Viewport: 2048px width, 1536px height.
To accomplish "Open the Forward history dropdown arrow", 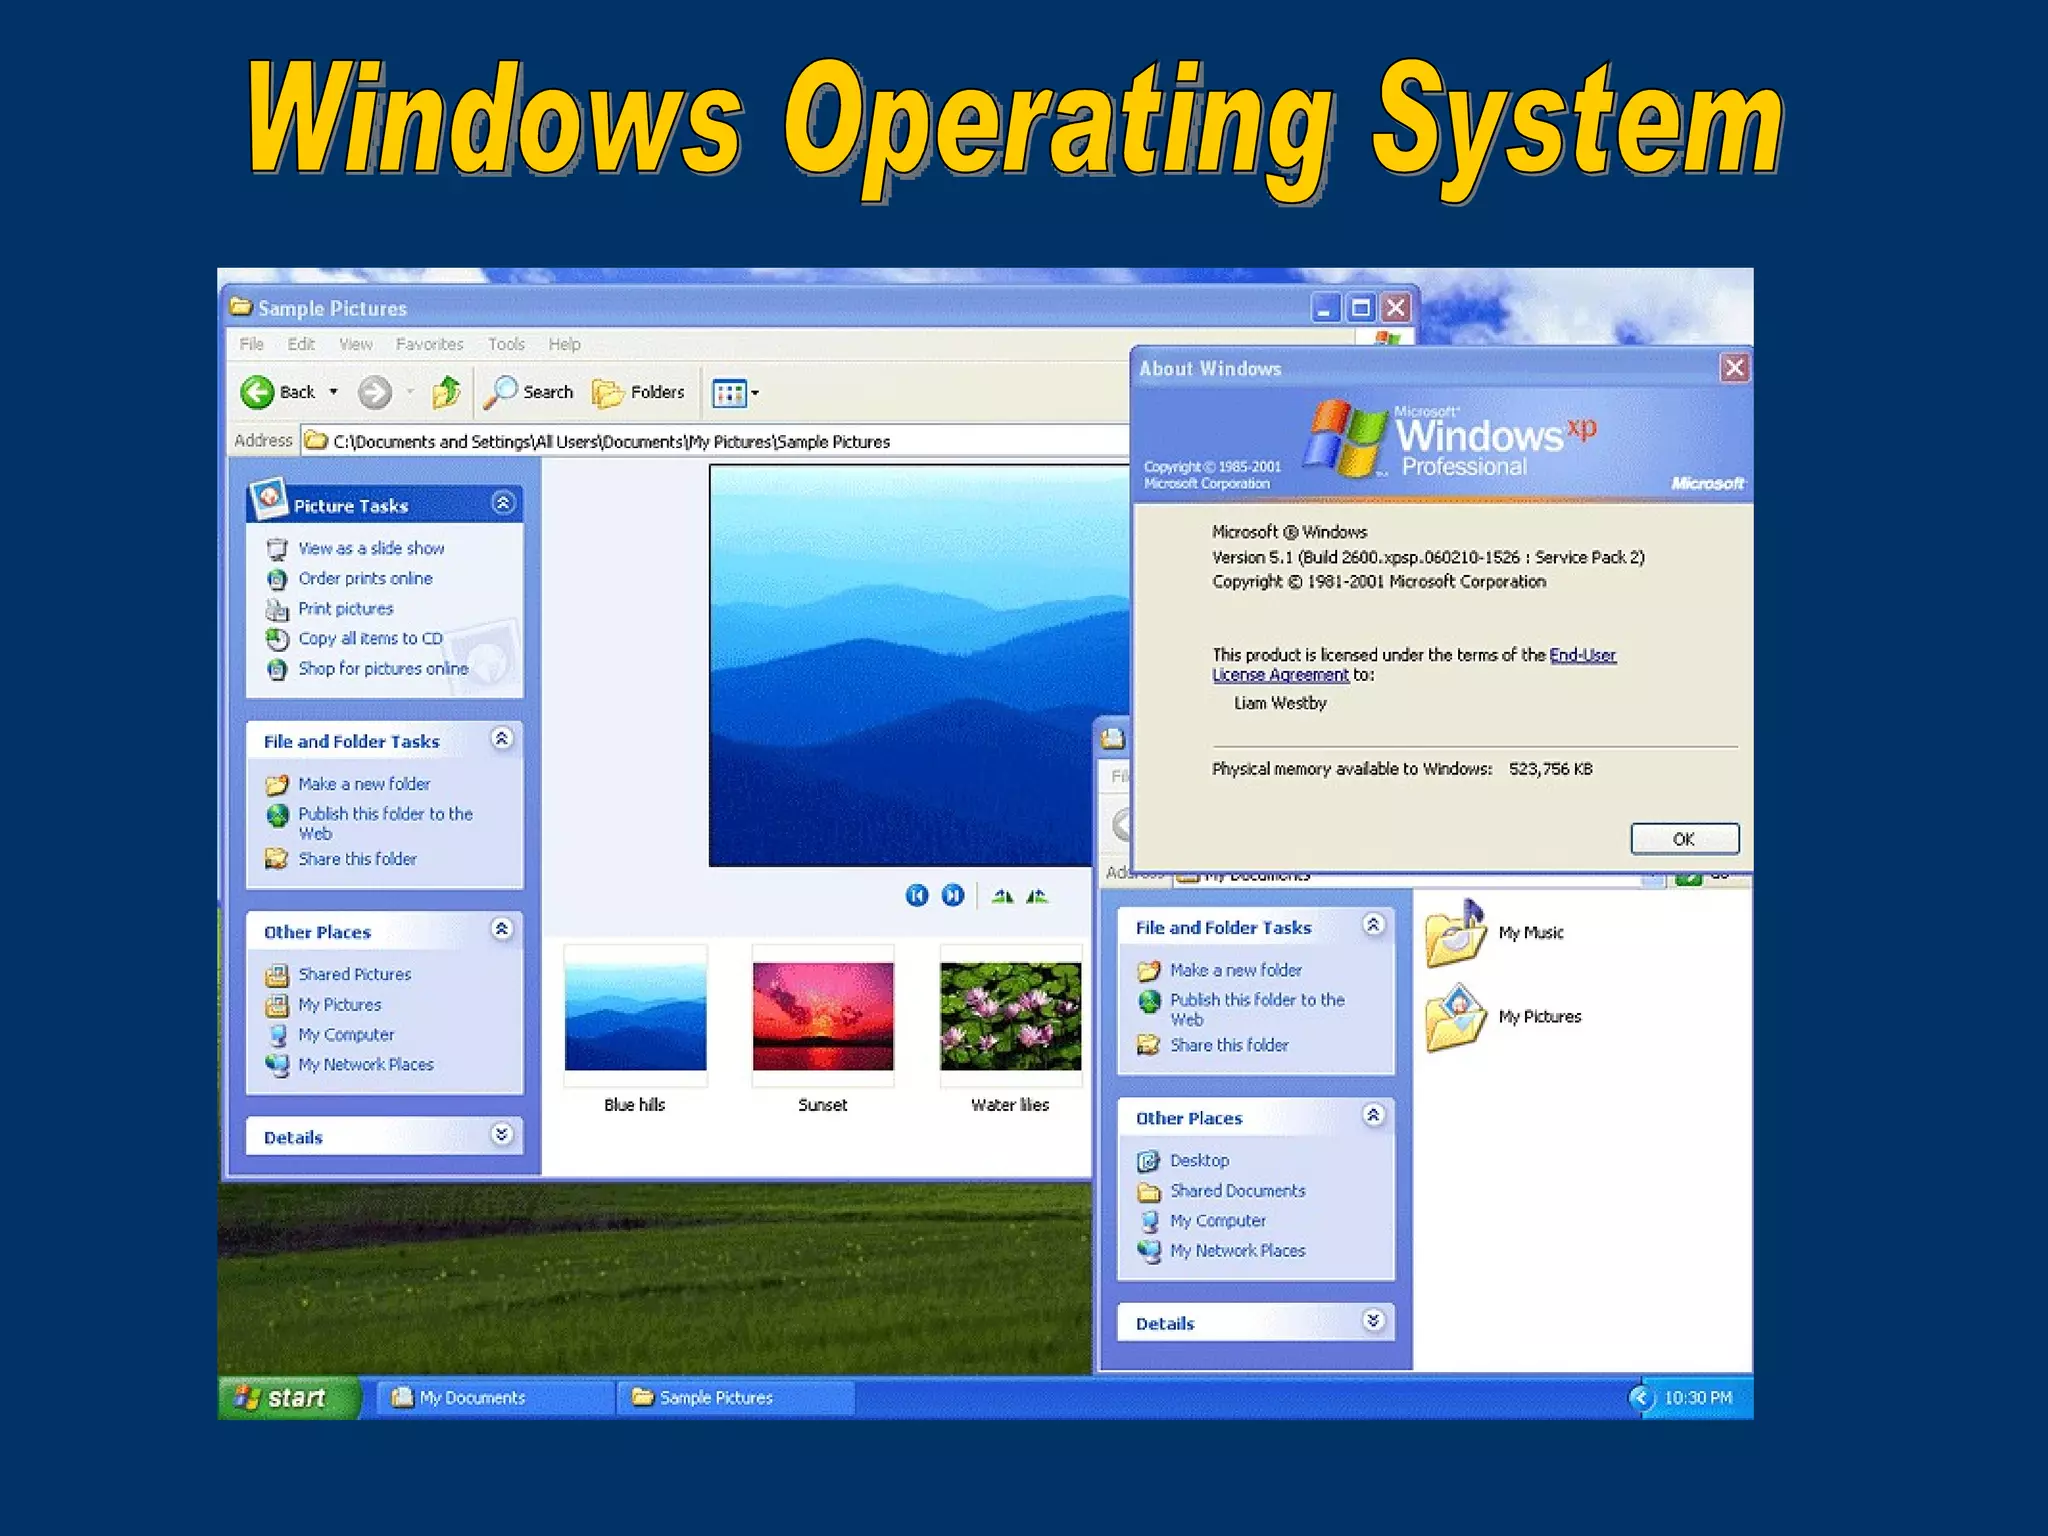I will coord(410,392).
